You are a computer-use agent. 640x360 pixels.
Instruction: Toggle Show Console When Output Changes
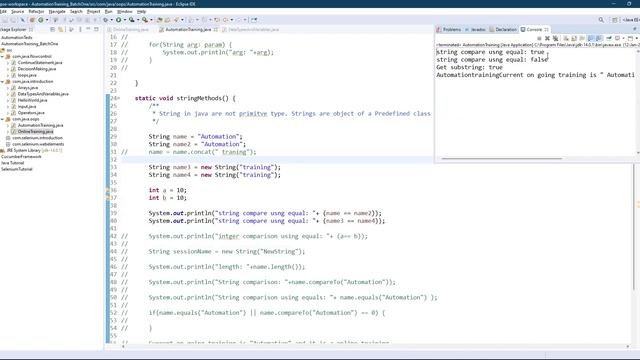pyautogui.click(x=590, y=38)
